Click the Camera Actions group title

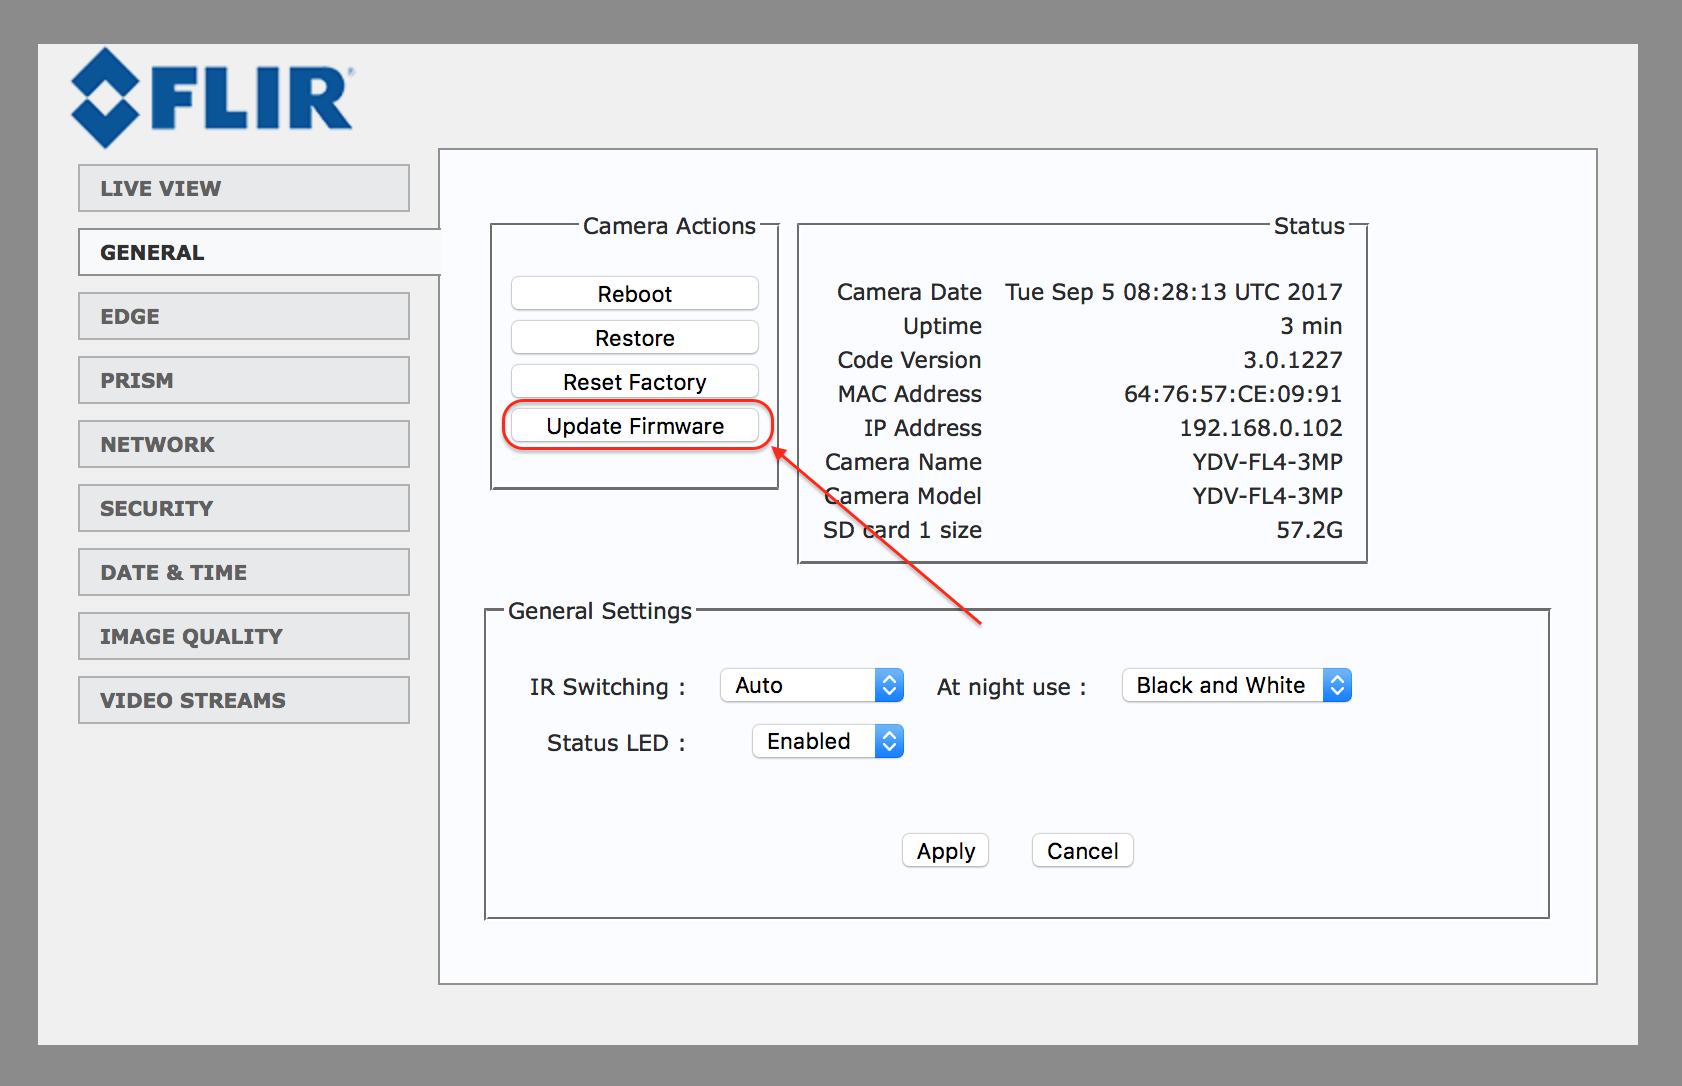coord(669,226)
